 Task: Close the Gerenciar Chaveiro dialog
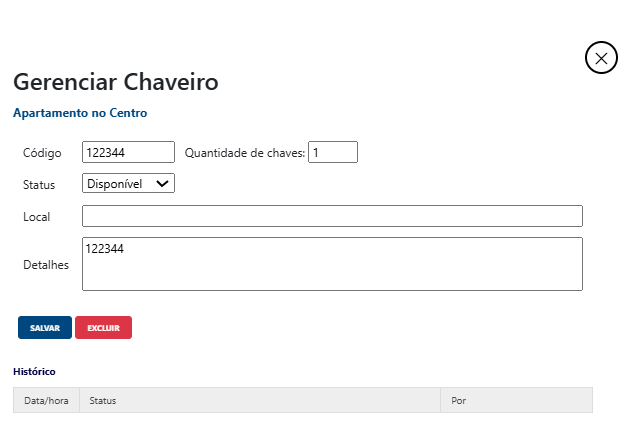[x=600, y=58]
